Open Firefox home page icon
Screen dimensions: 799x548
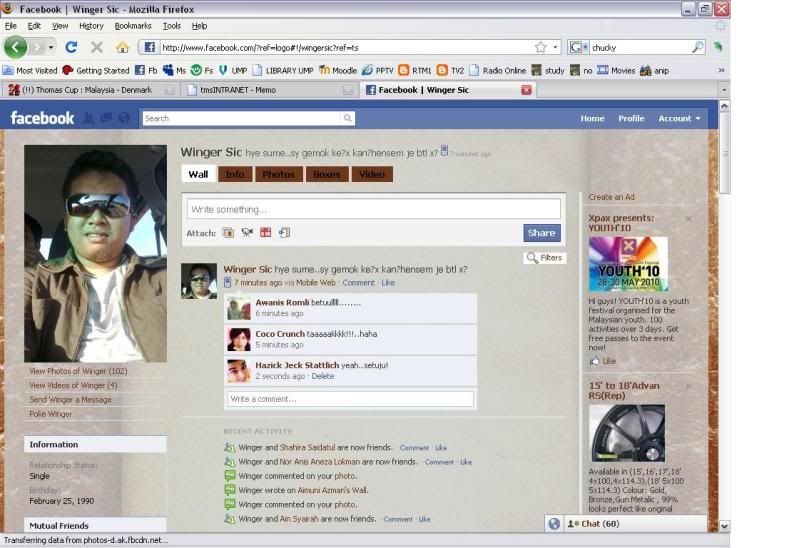122,48
